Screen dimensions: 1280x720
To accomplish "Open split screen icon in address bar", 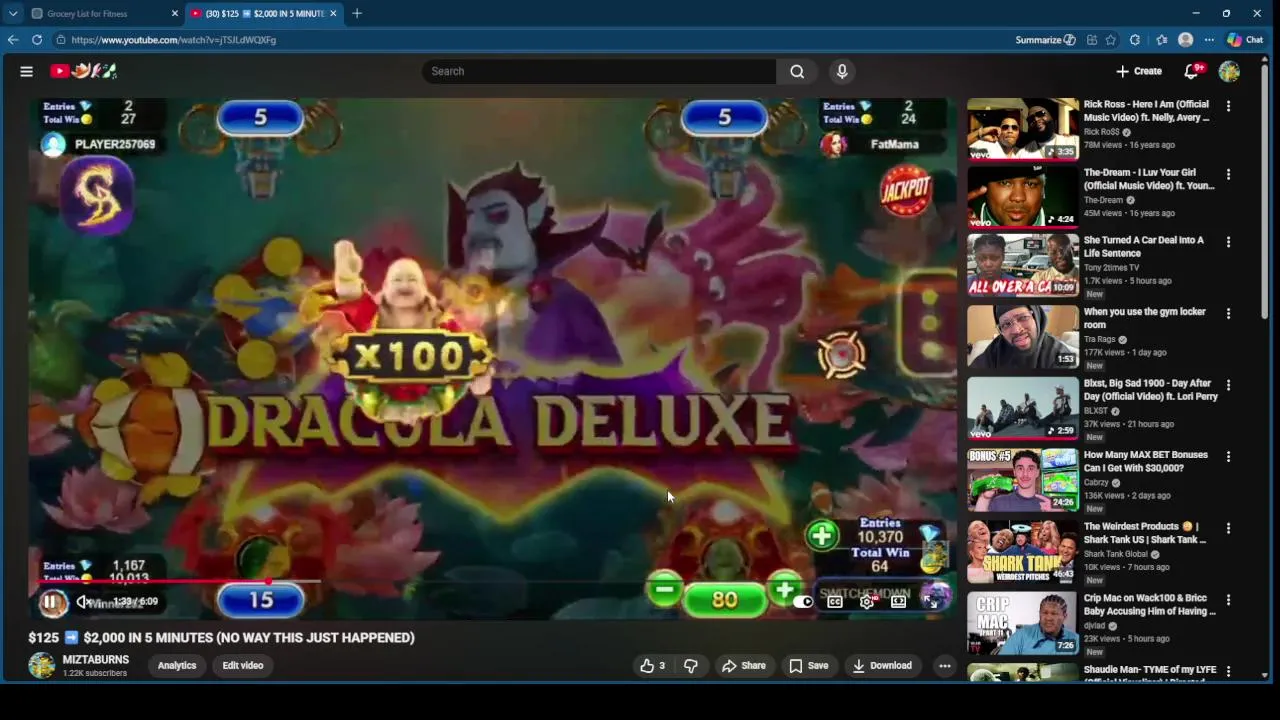I will tap(1092, 40).
